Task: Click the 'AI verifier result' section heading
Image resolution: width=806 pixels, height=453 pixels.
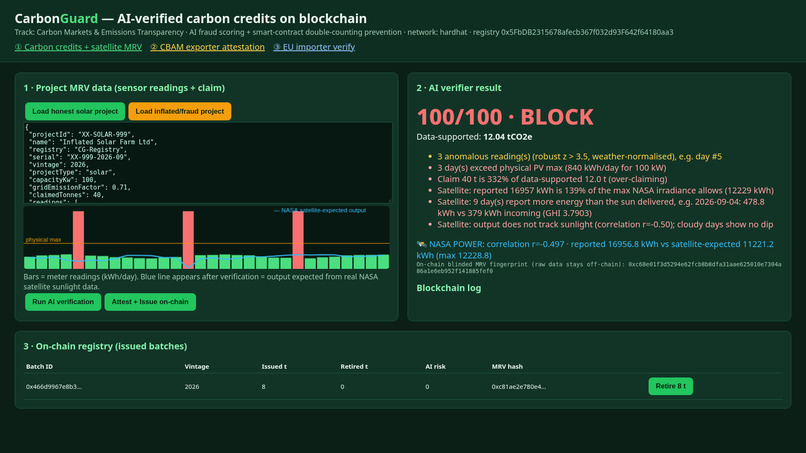Action: [459, 88]
